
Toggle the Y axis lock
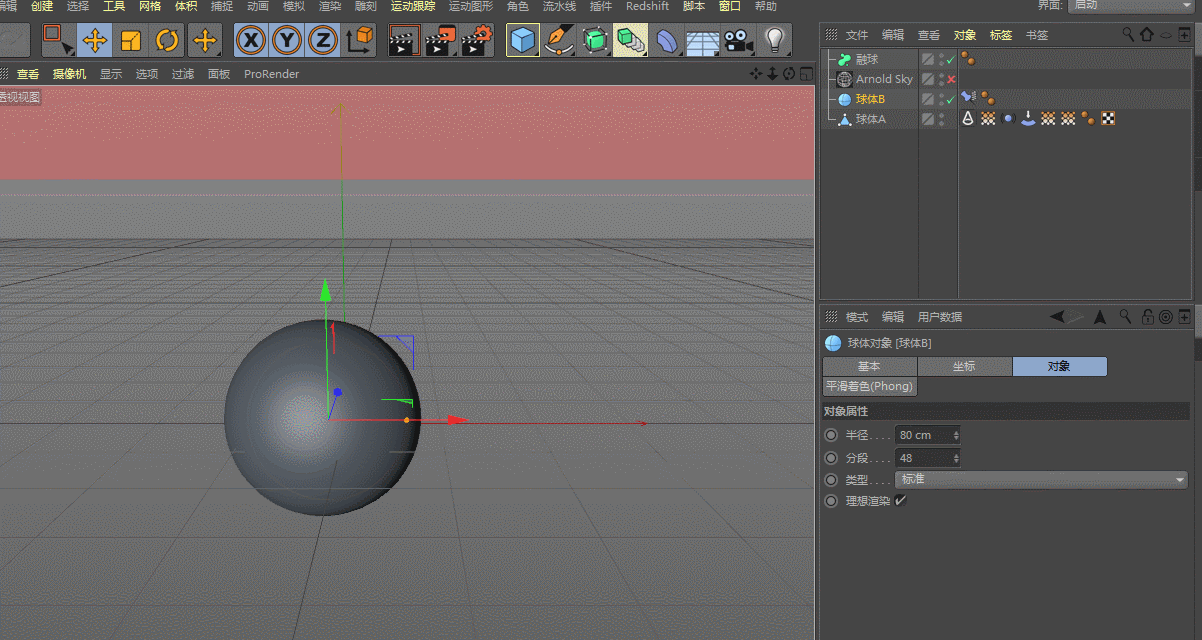(x=287, y=40)
